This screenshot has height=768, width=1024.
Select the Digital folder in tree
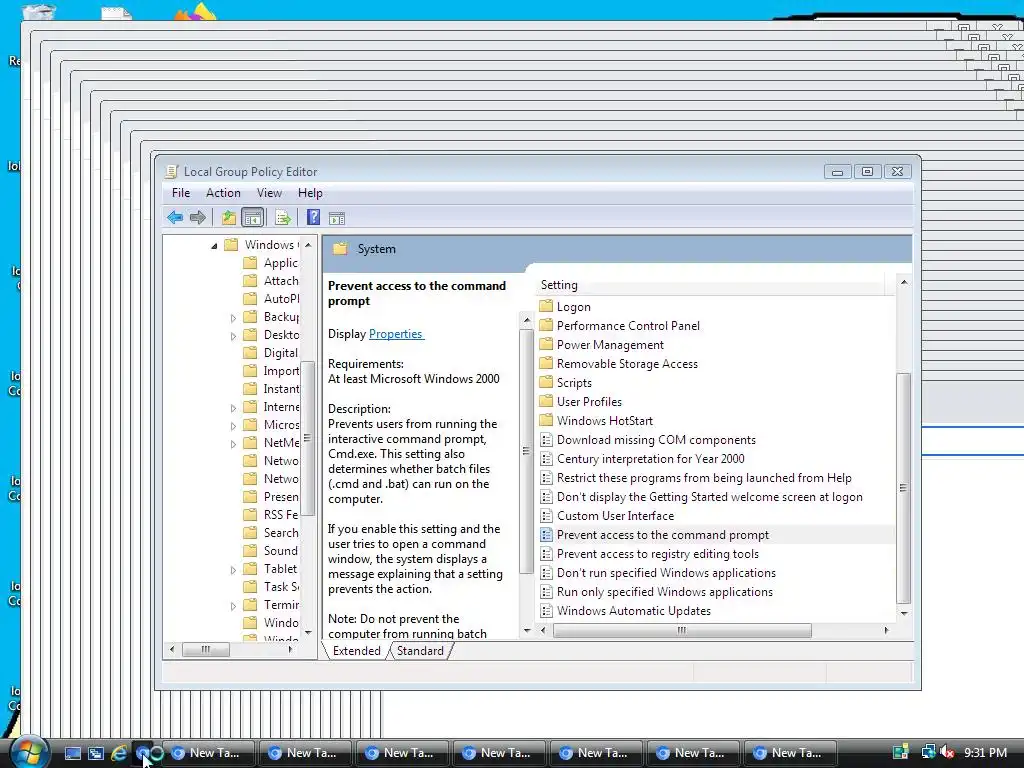click(x=271, y=353)
